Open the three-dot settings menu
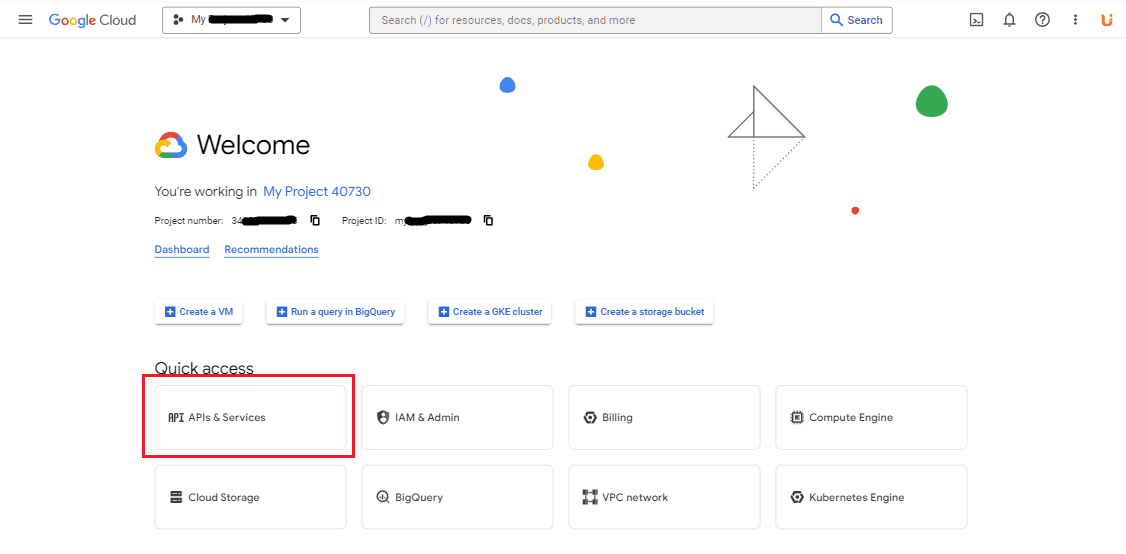1126x554 pixels. (1075, 20)
